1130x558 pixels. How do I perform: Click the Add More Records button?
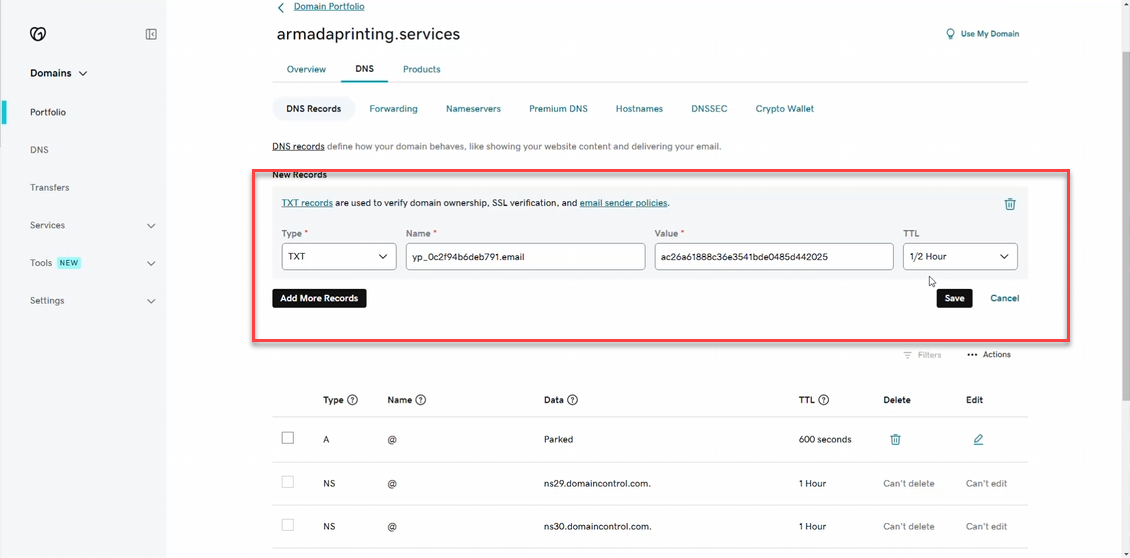(319, 298)
